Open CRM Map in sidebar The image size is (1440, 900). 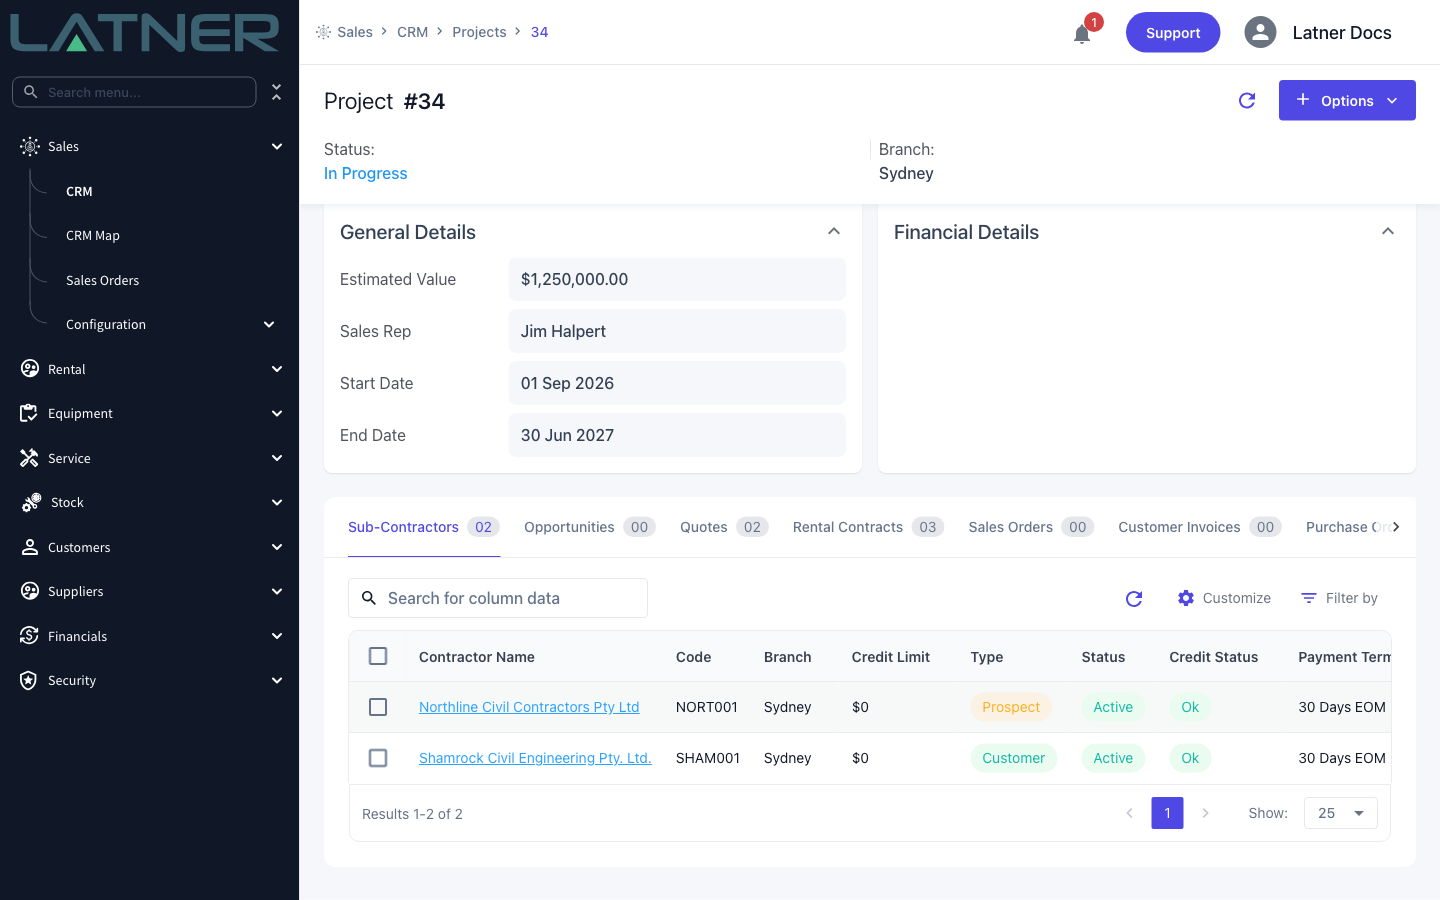click(93, 235)
